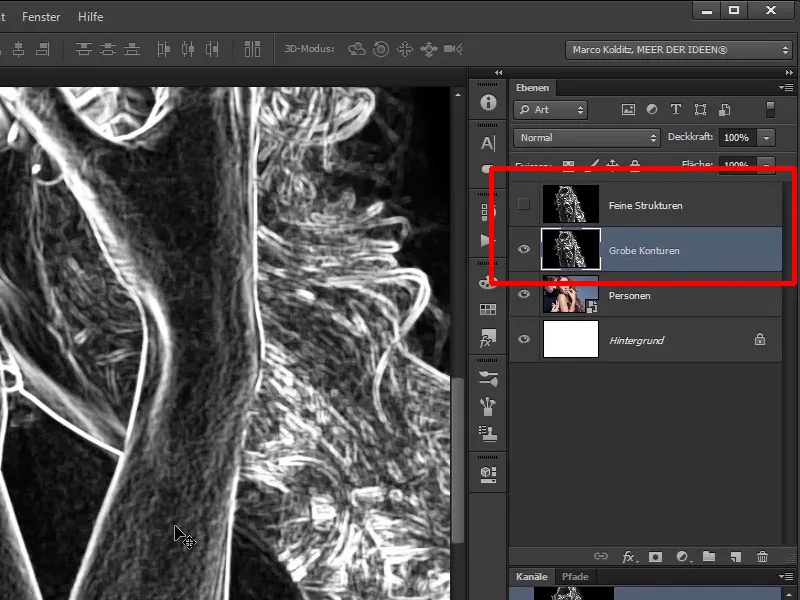Show the Feine Strukturen layer
800x600 pixels.
click(x=523, y=204)
